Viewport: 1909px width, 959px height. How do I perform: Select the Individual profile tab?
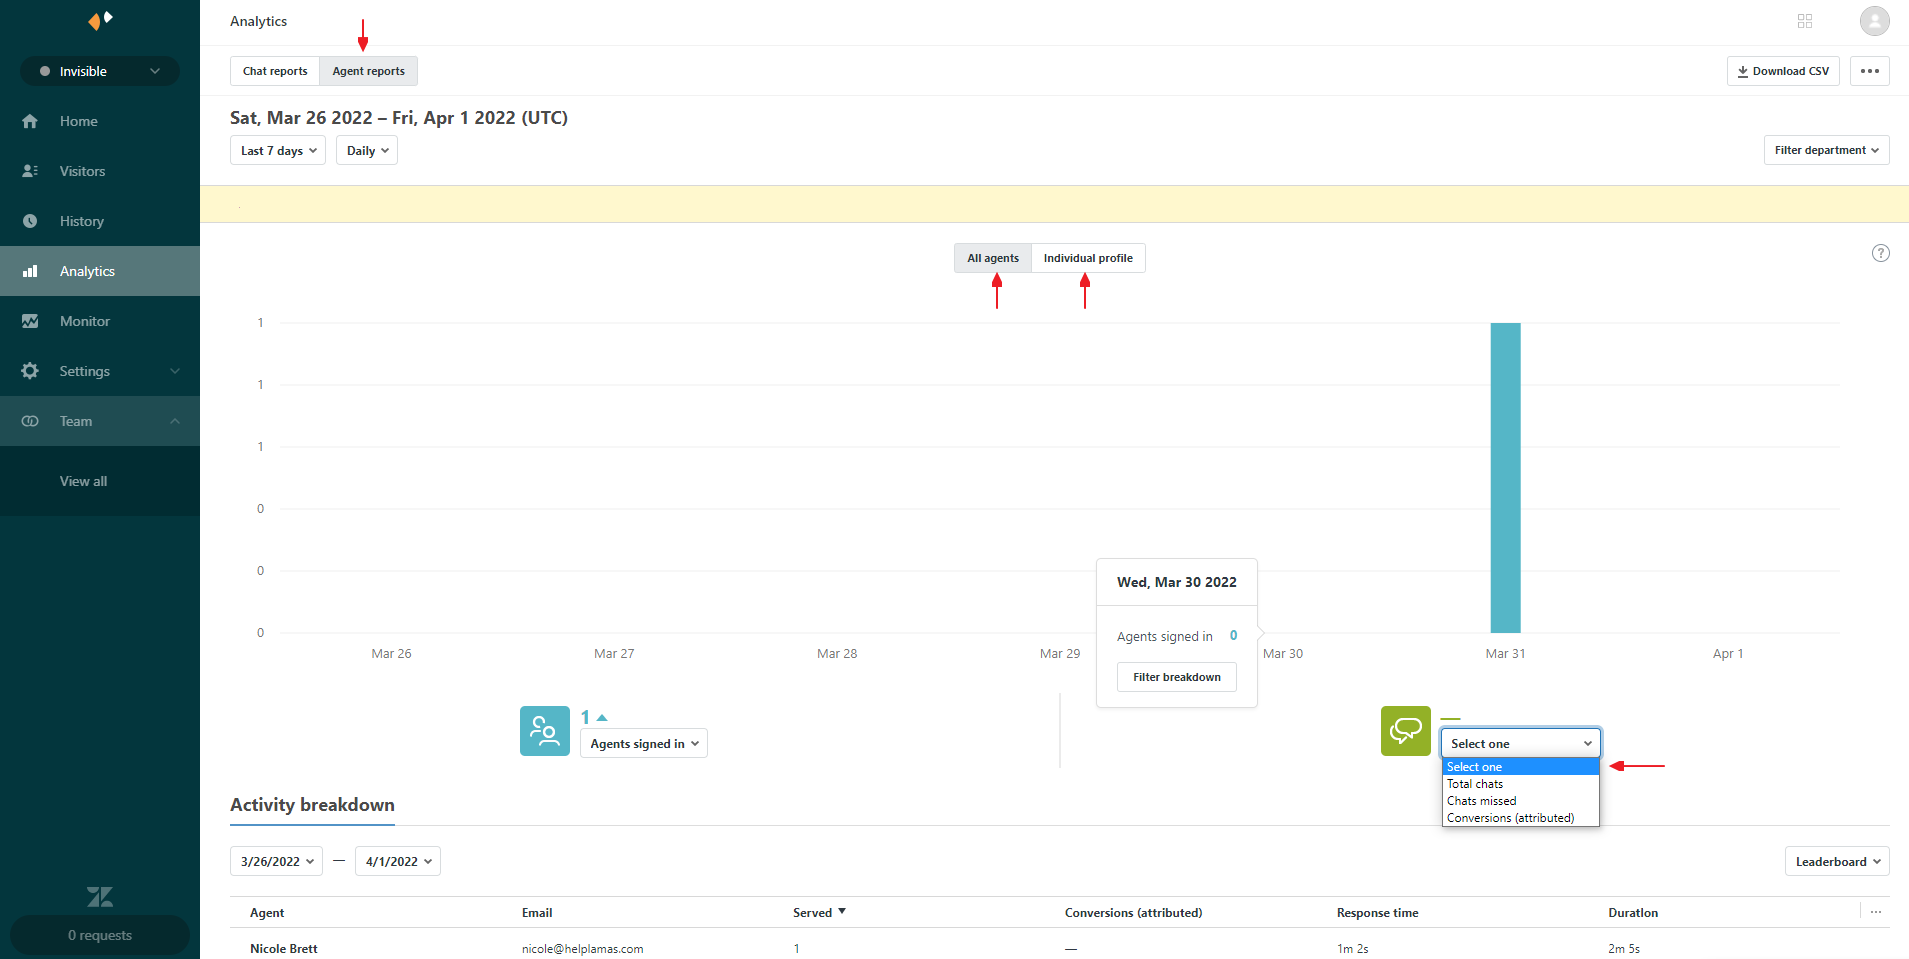(x=1088, y=258)
